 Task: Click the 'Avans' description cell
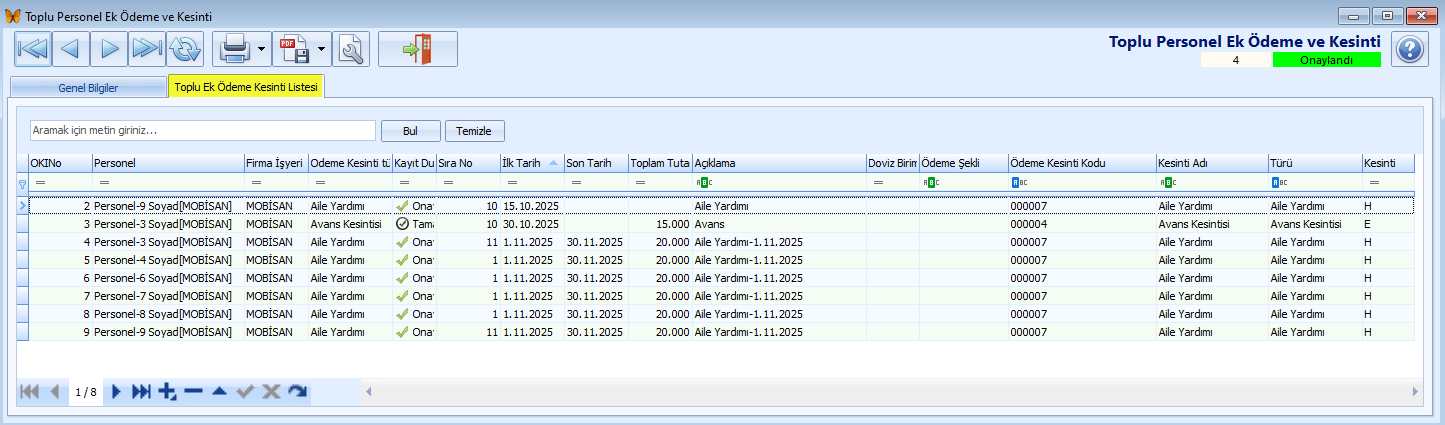tap(779, 224)
